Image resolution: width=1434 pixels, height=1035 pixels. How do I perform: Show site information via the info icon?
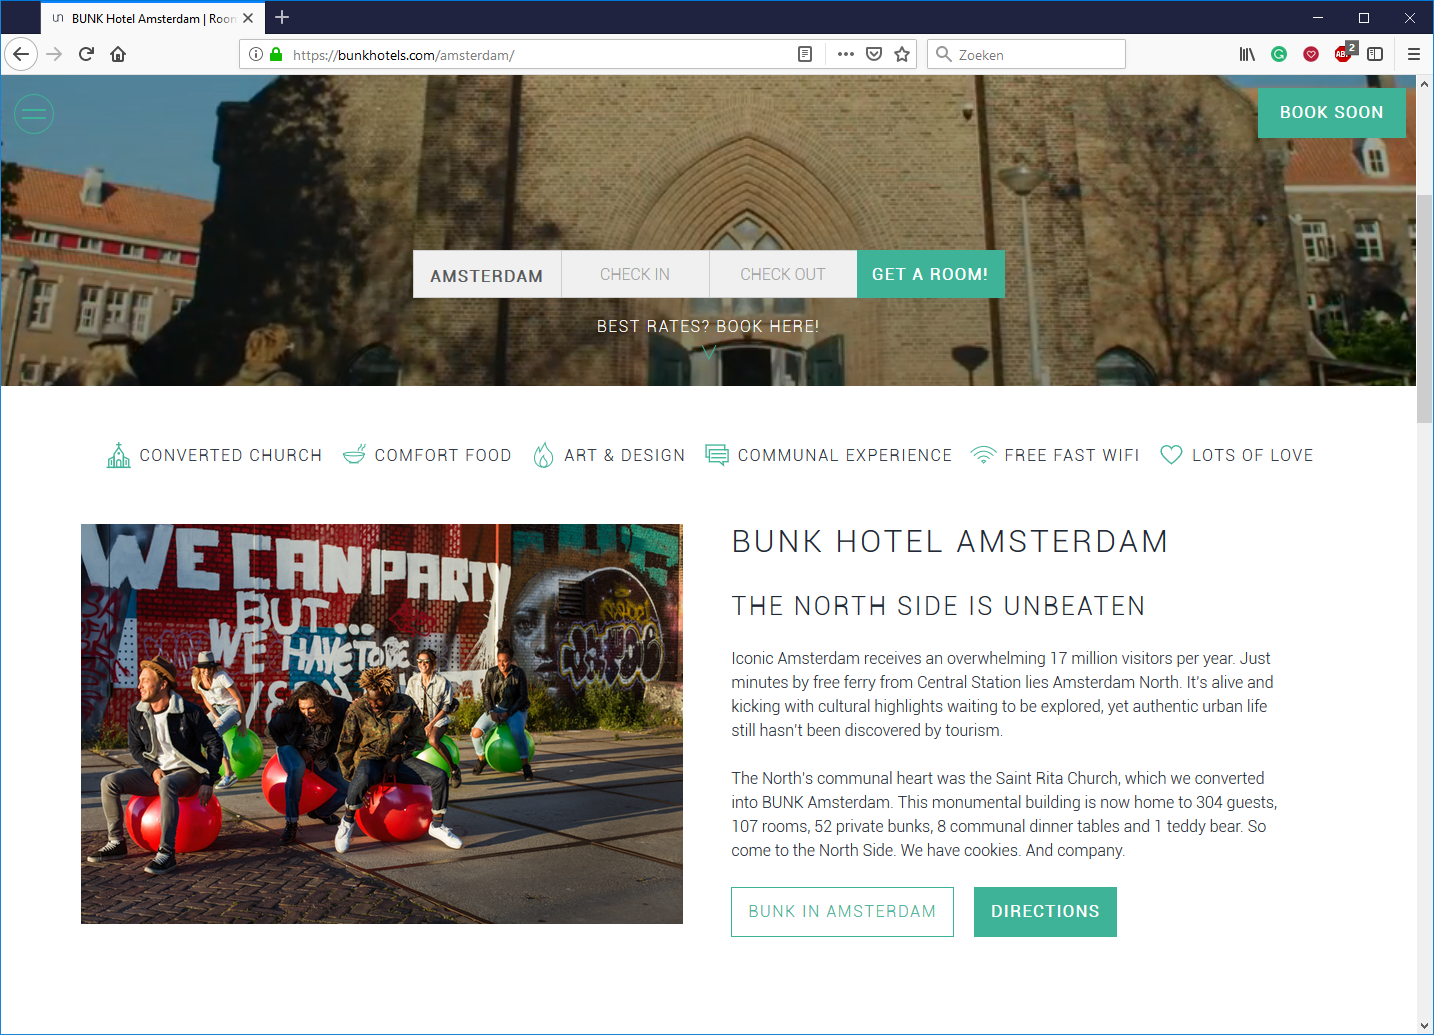tap(256, 54)
